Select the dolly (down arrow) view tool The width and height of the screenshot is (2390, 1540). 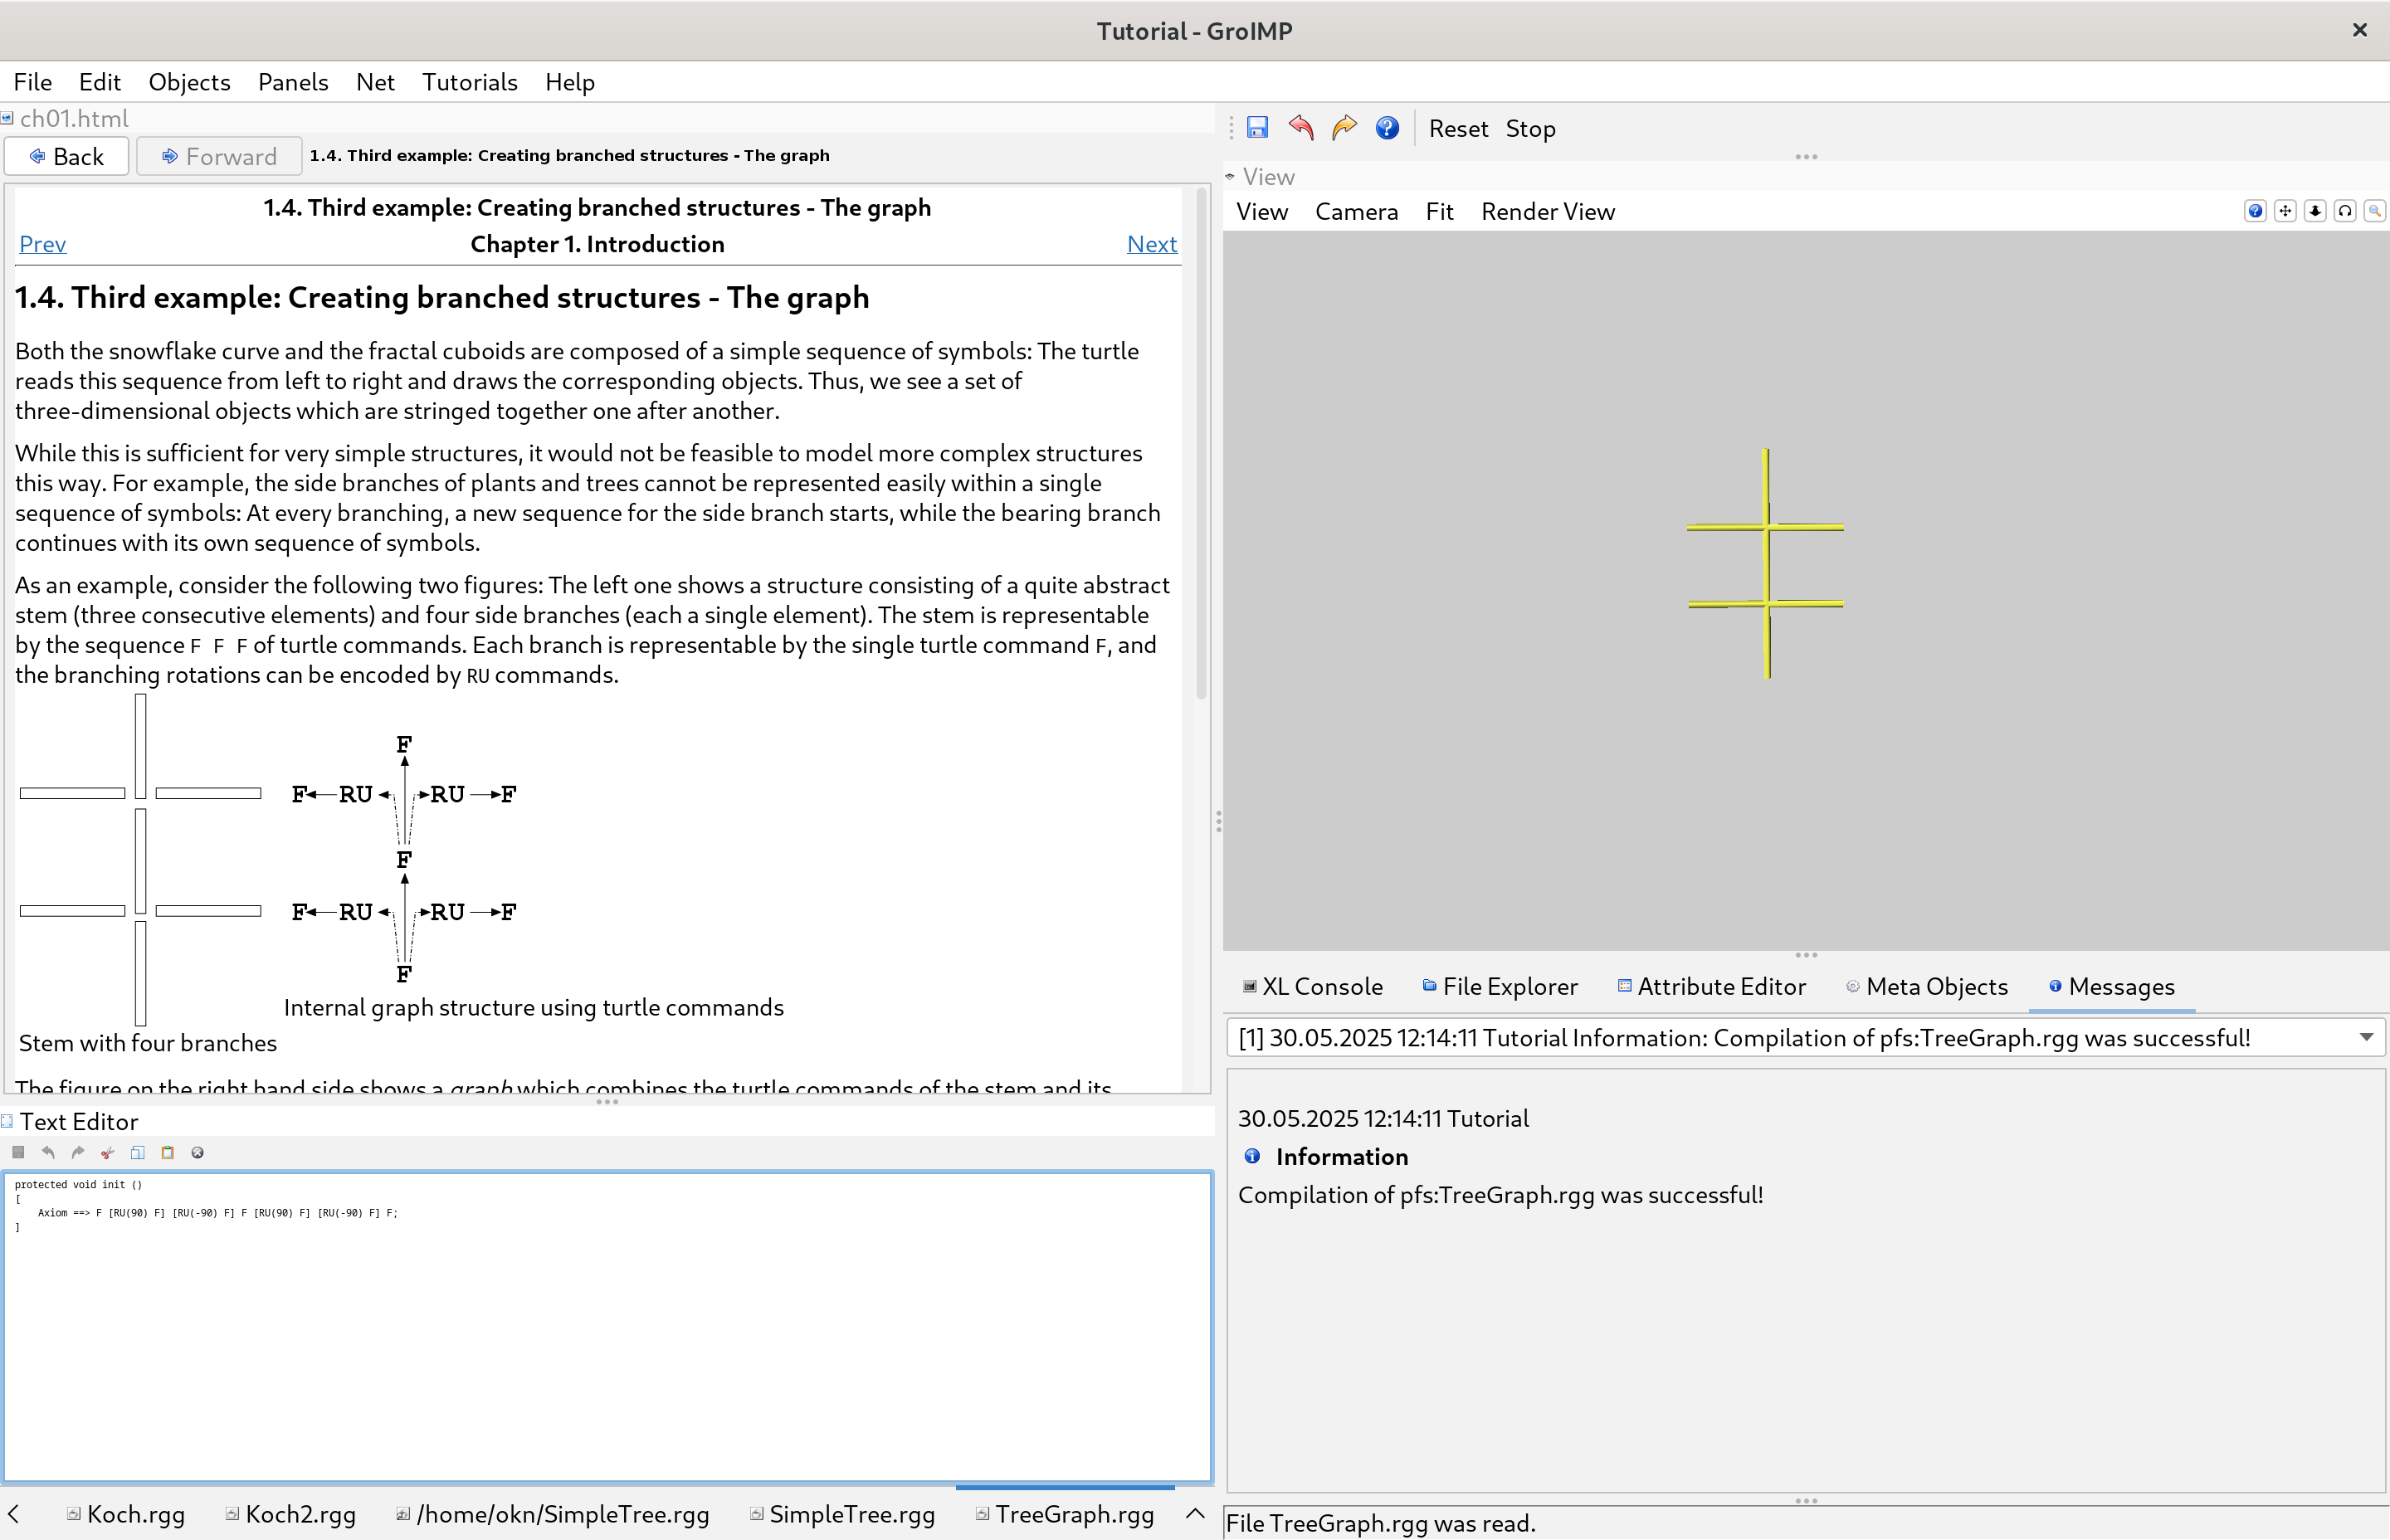tap(2315, 211)
